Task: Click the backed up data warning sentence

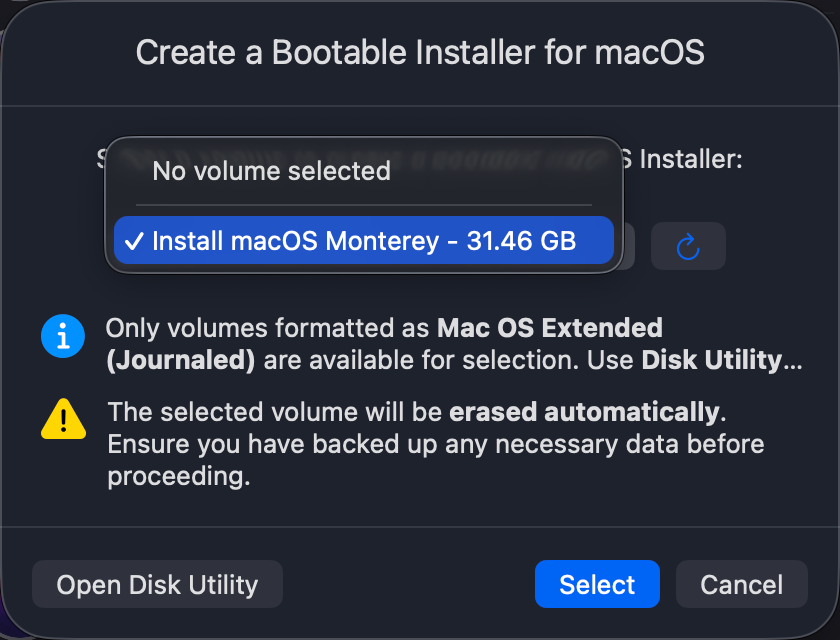Action: pos(435,444)
